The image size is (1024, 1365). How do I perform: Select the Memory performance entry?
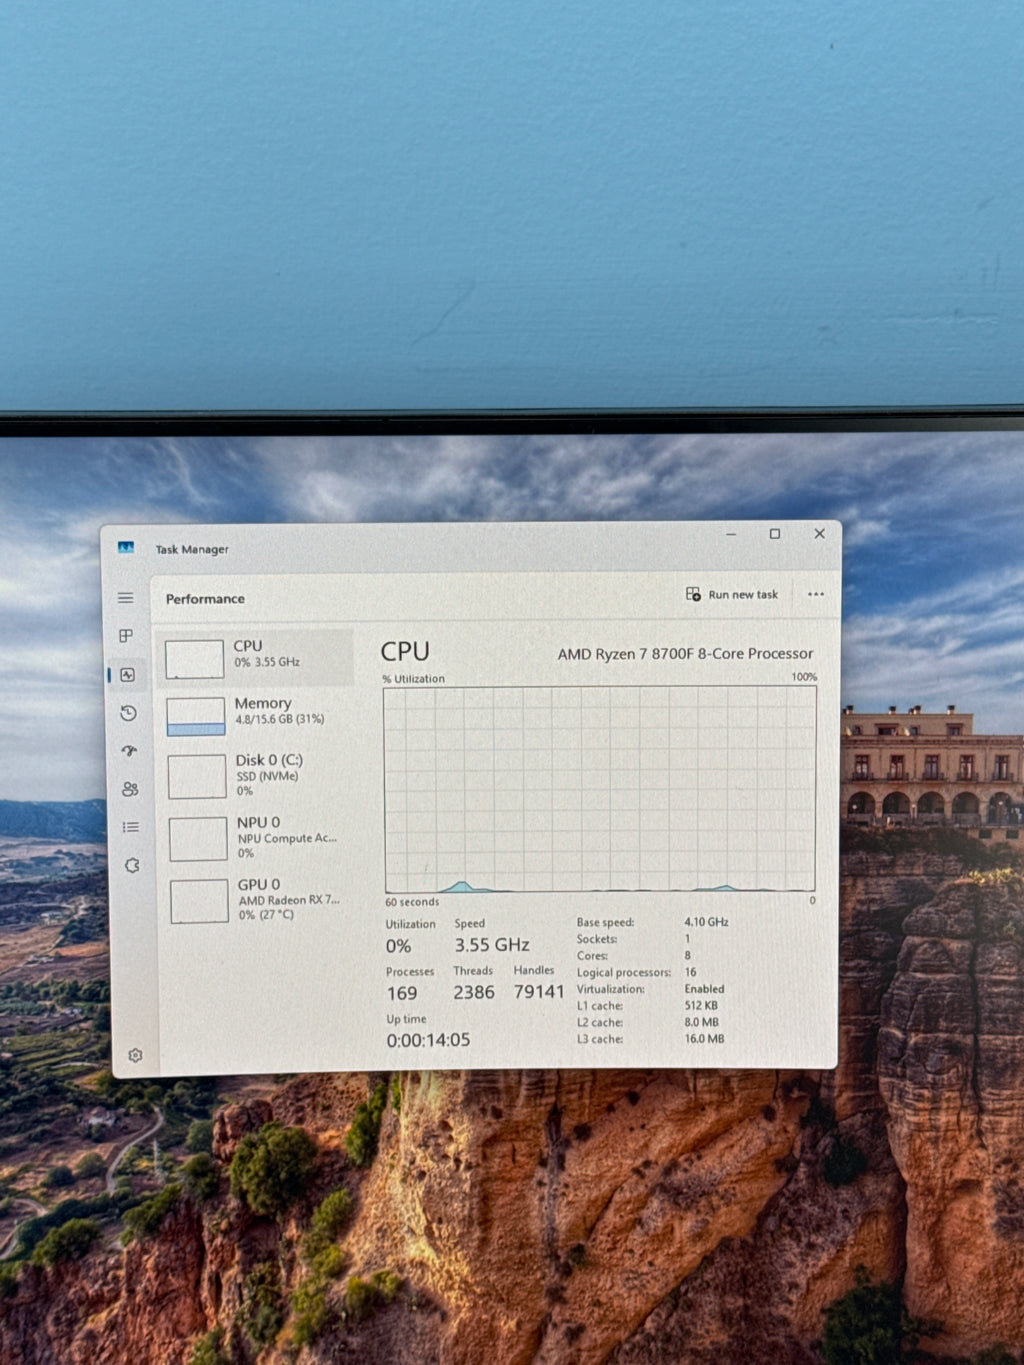click(x=258, y=714)
